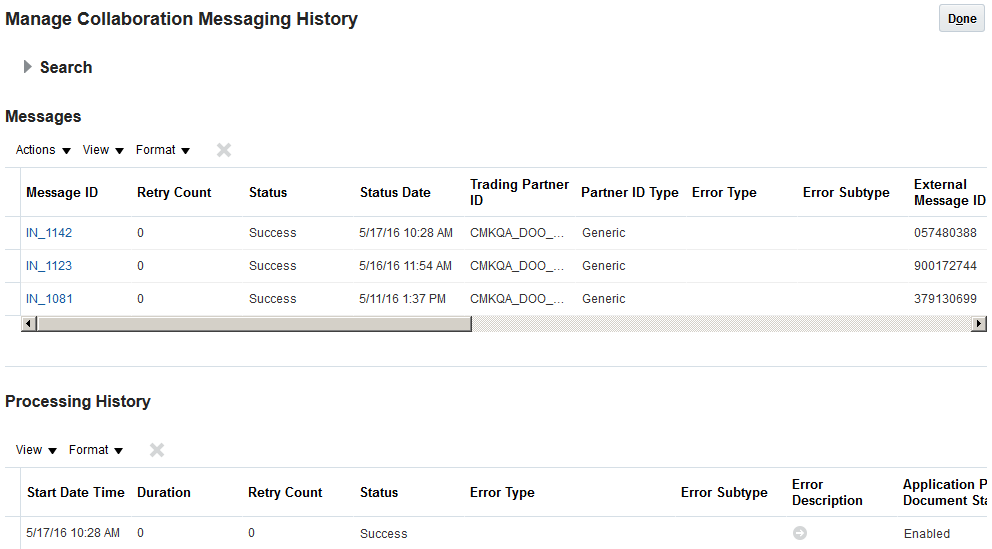Open message IN_1142 link
The height and width of the screenshot is (549, 992).
coord(49,233)
